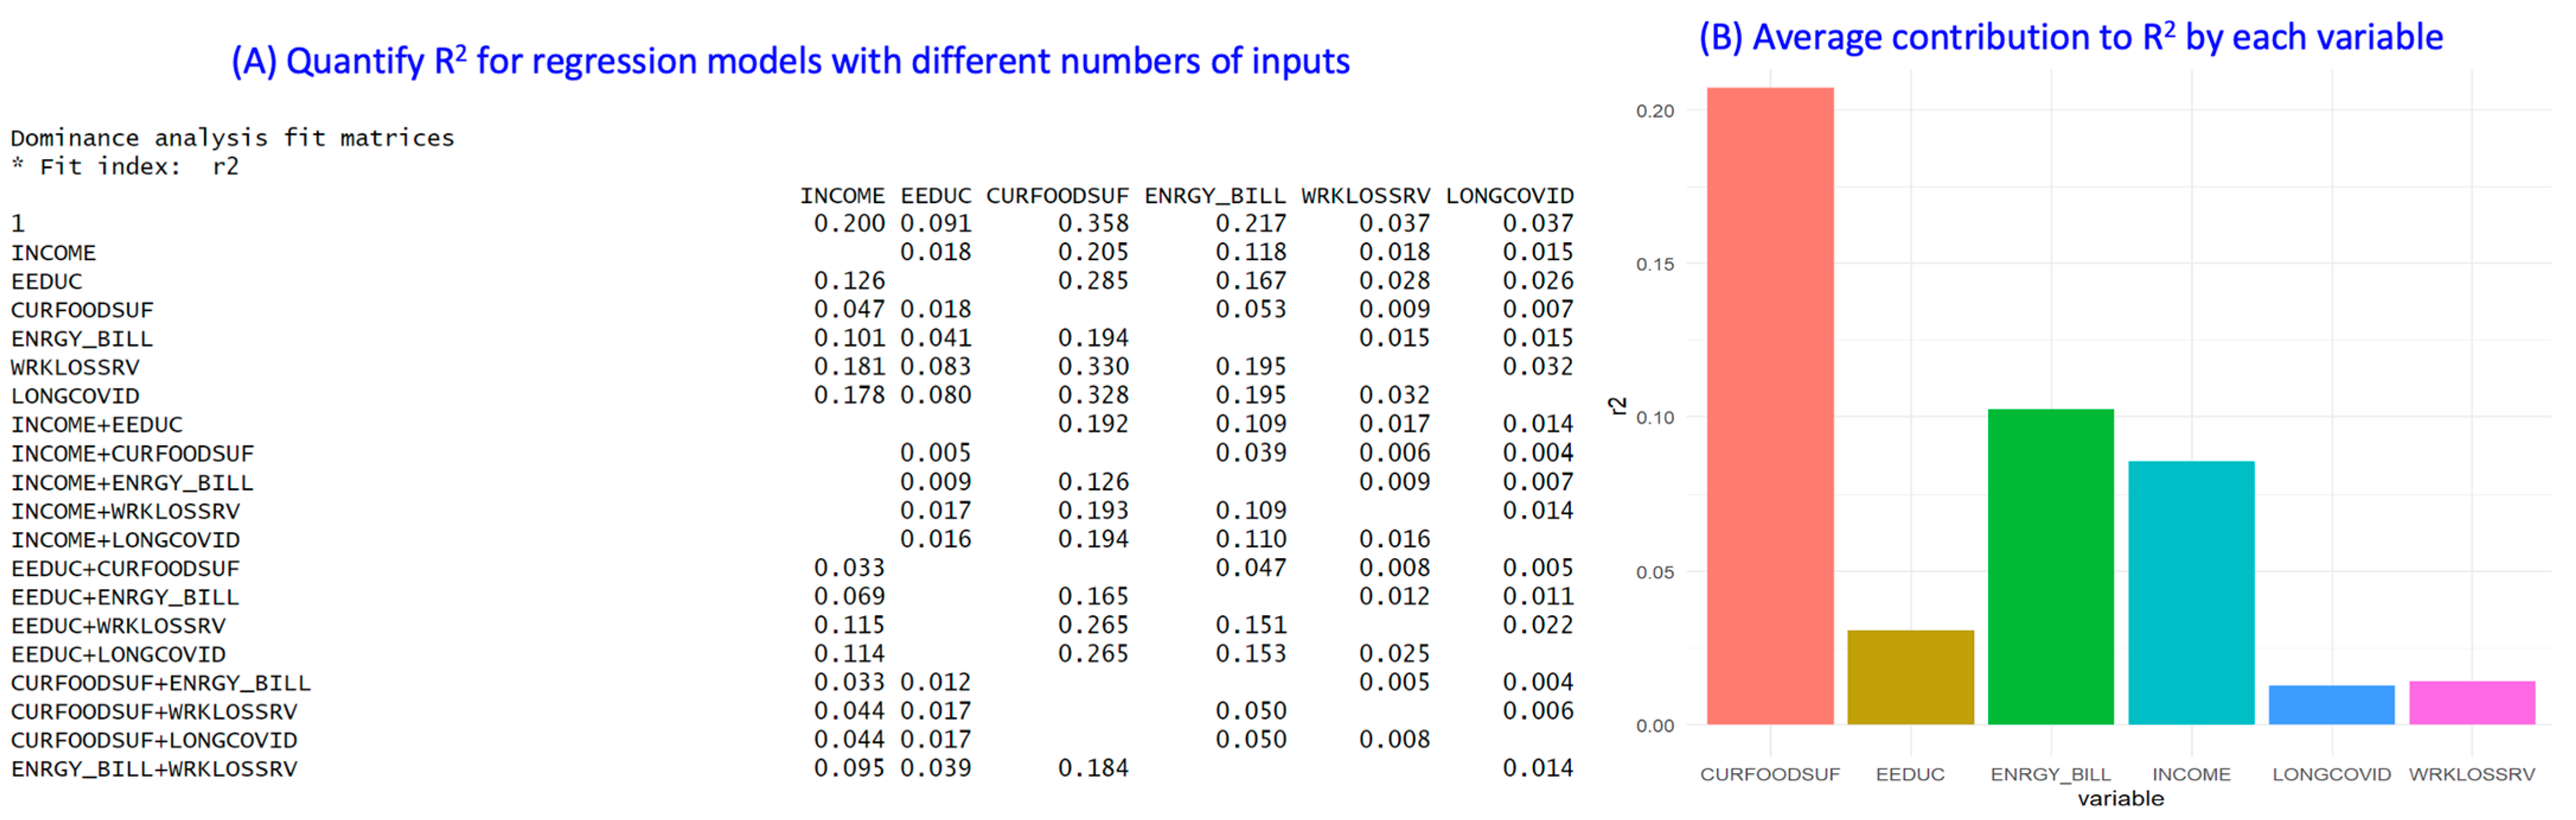Viewport: 2576px width, 820px height.
Task: Click the CURFOODSUF column header in table
Action: point(1057,195)
